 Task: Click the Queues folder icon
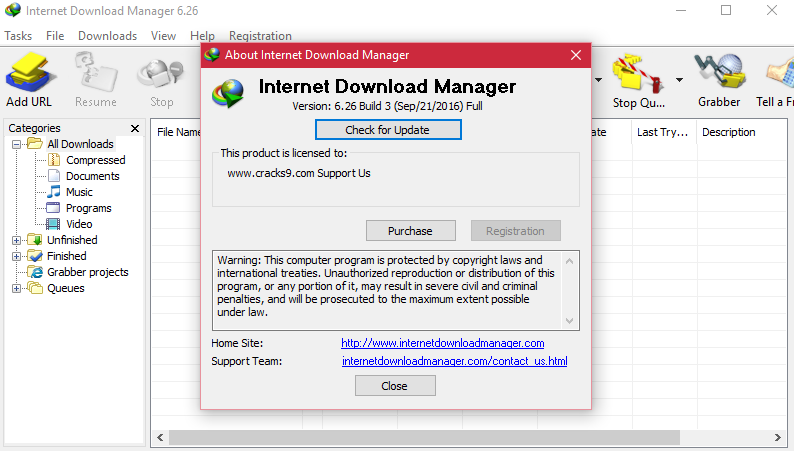[x=35, y=288]
